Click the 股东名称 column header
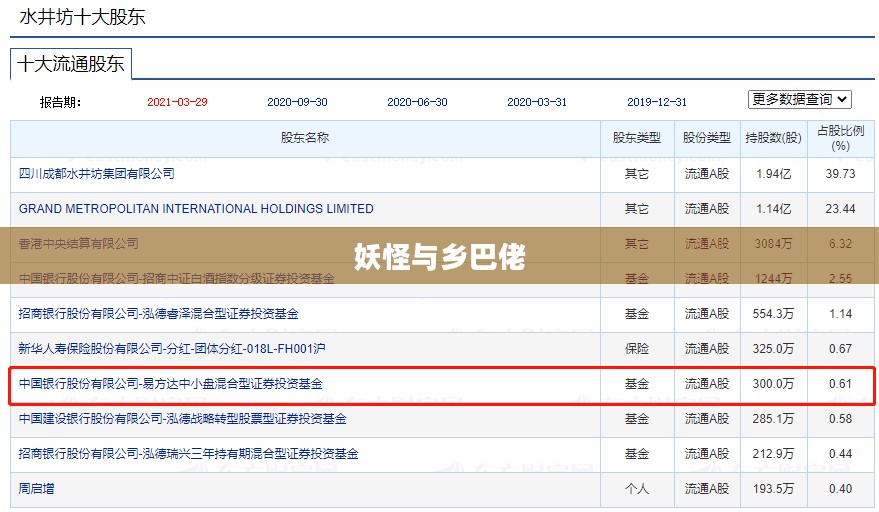The image size is (879, 512). pyautogui.click(x=305, y=138)
